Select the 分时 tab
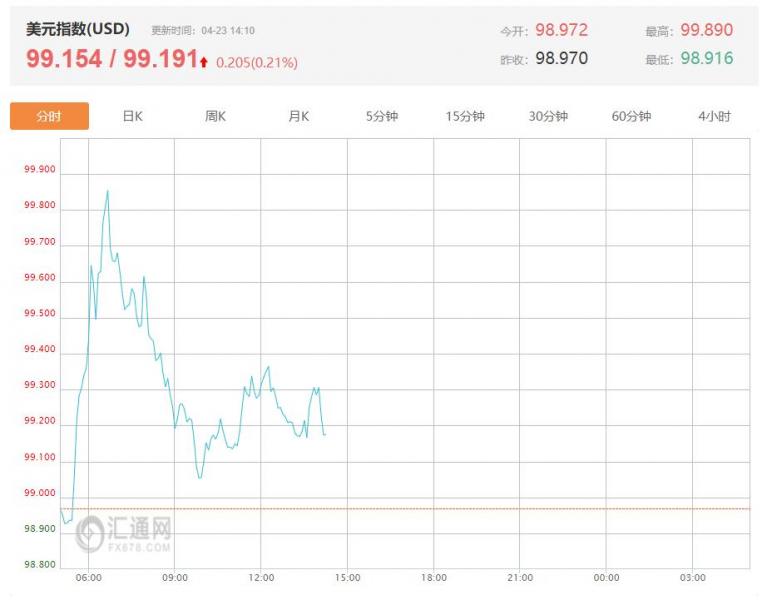Image resolution: width=767 pixels, height=600 pixels. tap(49, 116)
